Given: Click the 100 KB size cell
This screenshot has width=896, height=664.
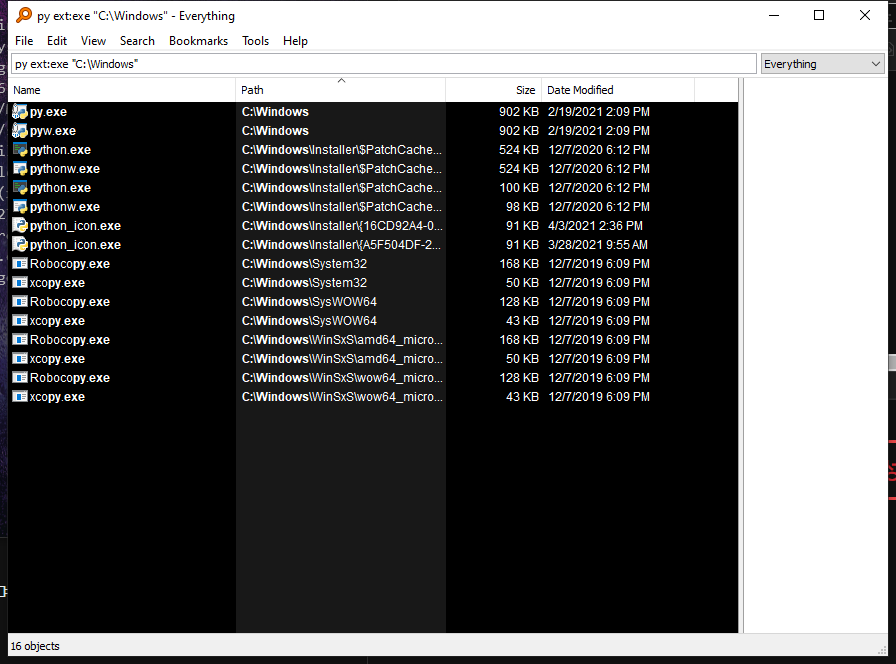Looking at the screenshot, I should click(x=519, y=187).
